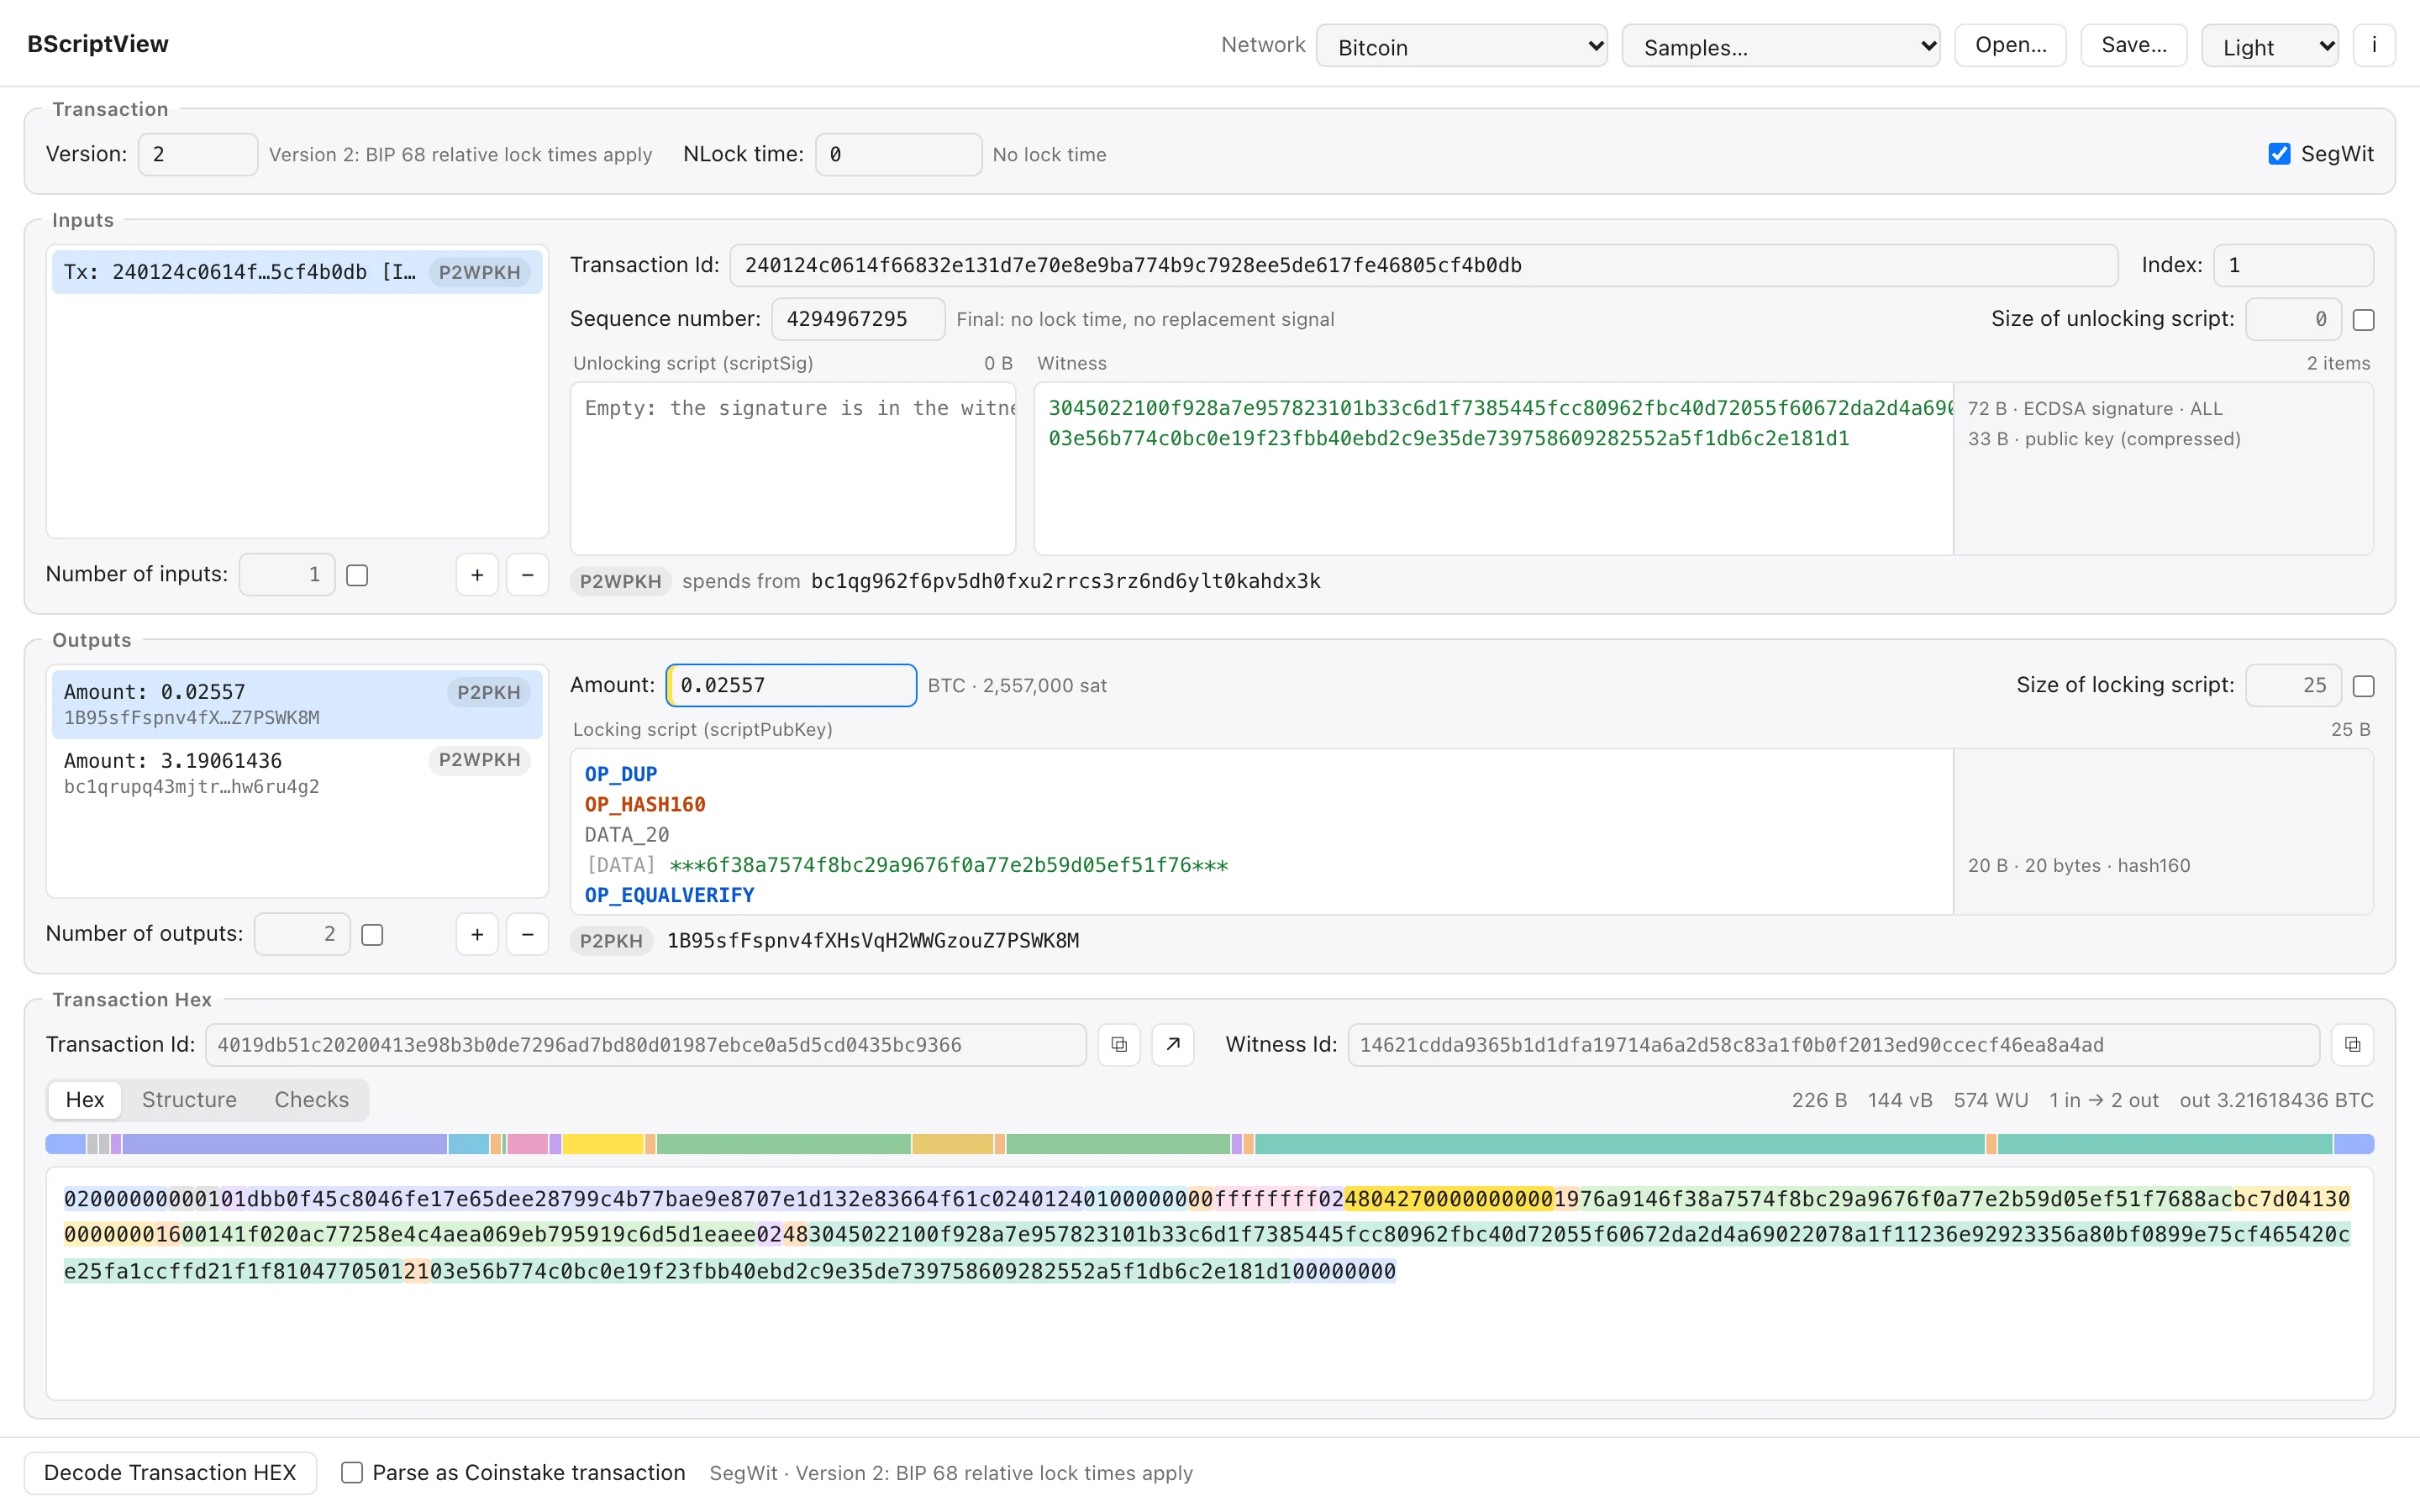Enable Parse as Coinstake transaction
The height and width of the screenshot is (1512, 2420).
coord(352,1472)
